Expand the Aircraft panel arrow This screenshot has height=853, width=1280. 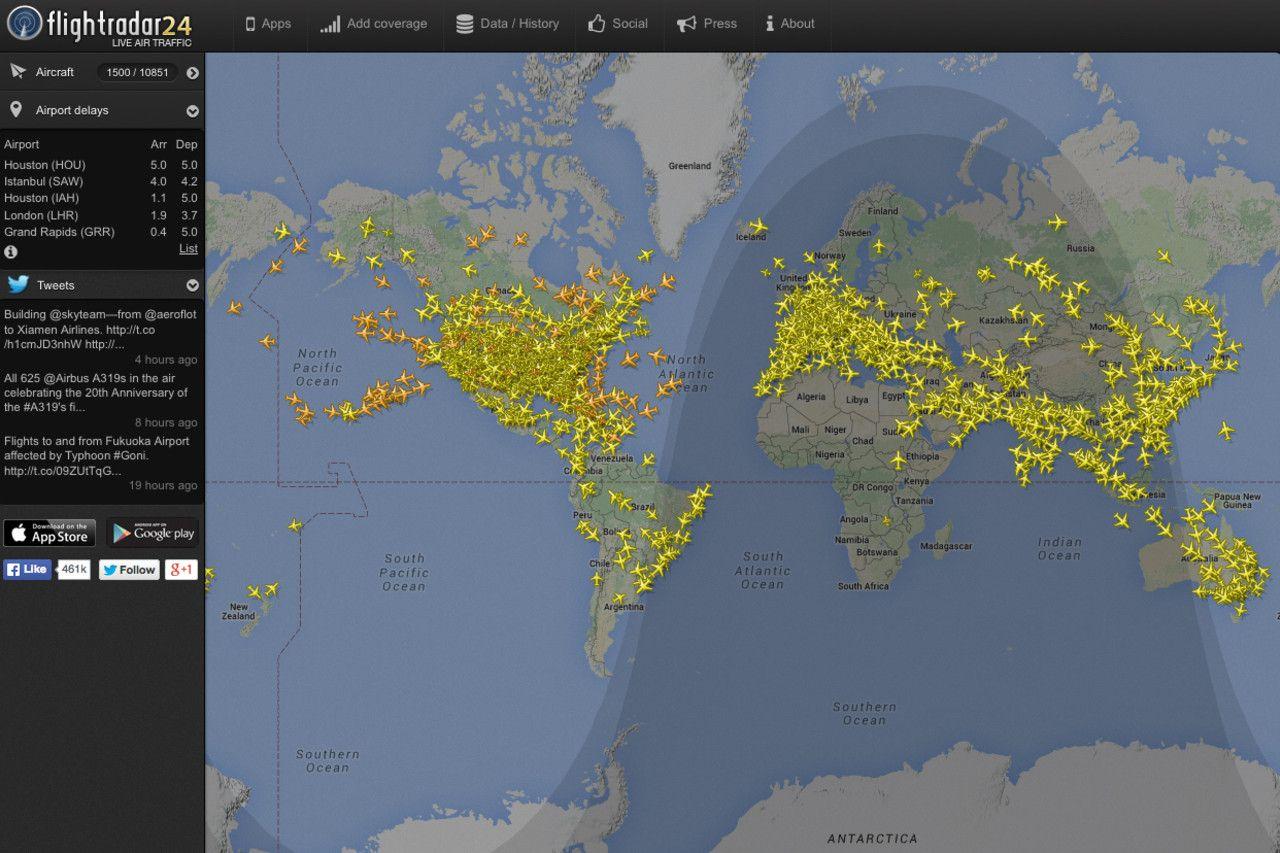tap(192, 73)
